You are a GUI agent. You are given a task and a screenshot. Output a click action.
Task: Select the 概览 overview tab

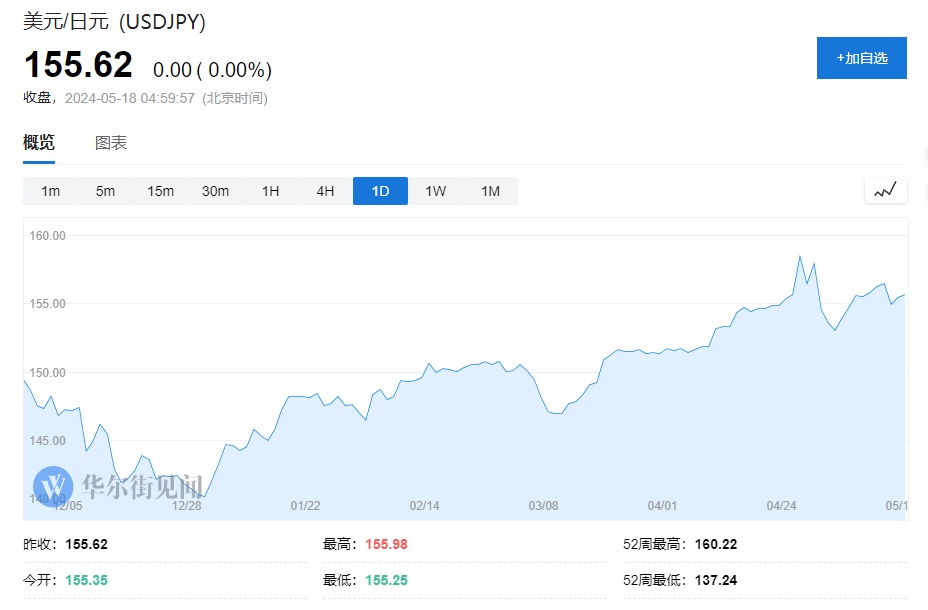[x=39, y=143]
